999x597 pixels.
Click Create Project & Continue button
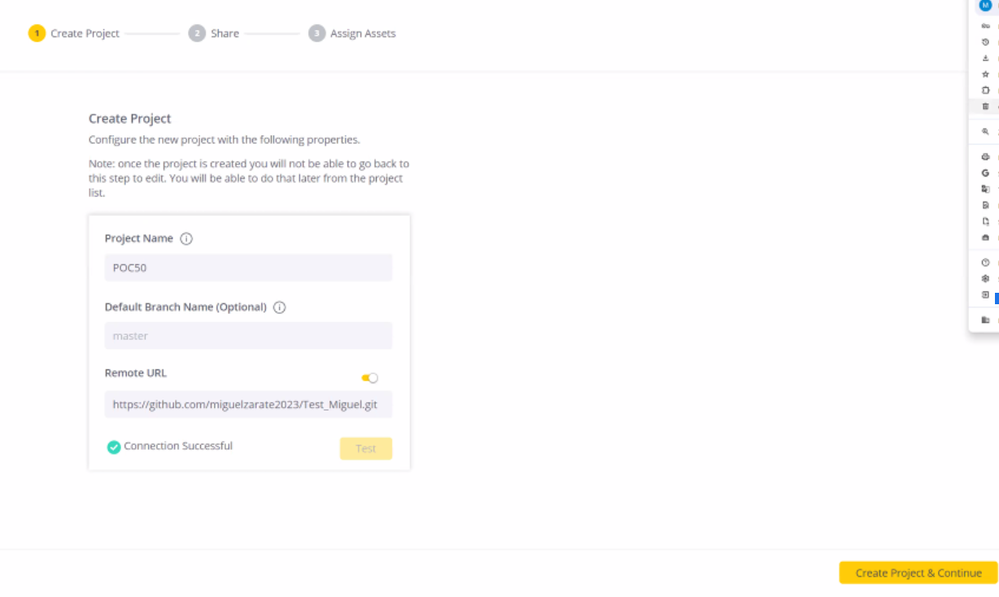tap(918, 573)
